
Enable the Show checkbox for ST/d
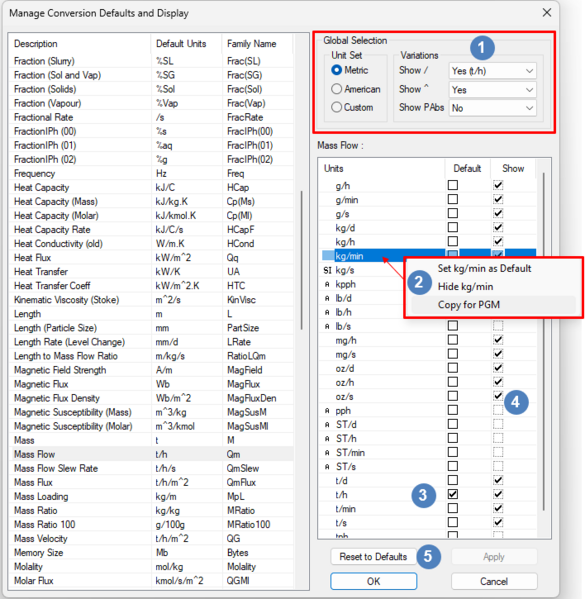pos(497,424)
